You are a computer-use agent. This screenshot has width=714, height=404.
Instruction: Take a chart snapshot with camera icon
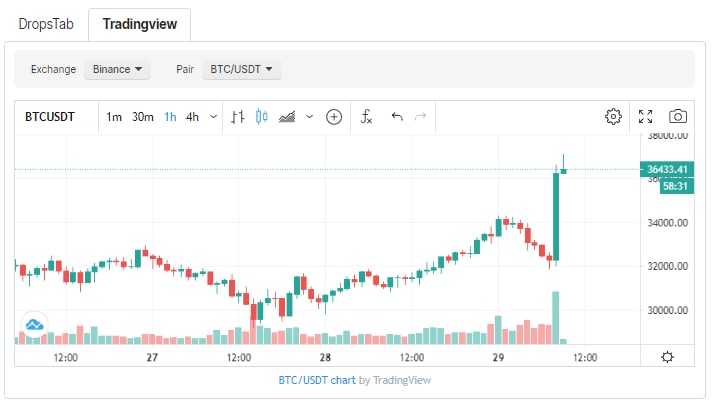pyautogui.click(x=678, y=117)
